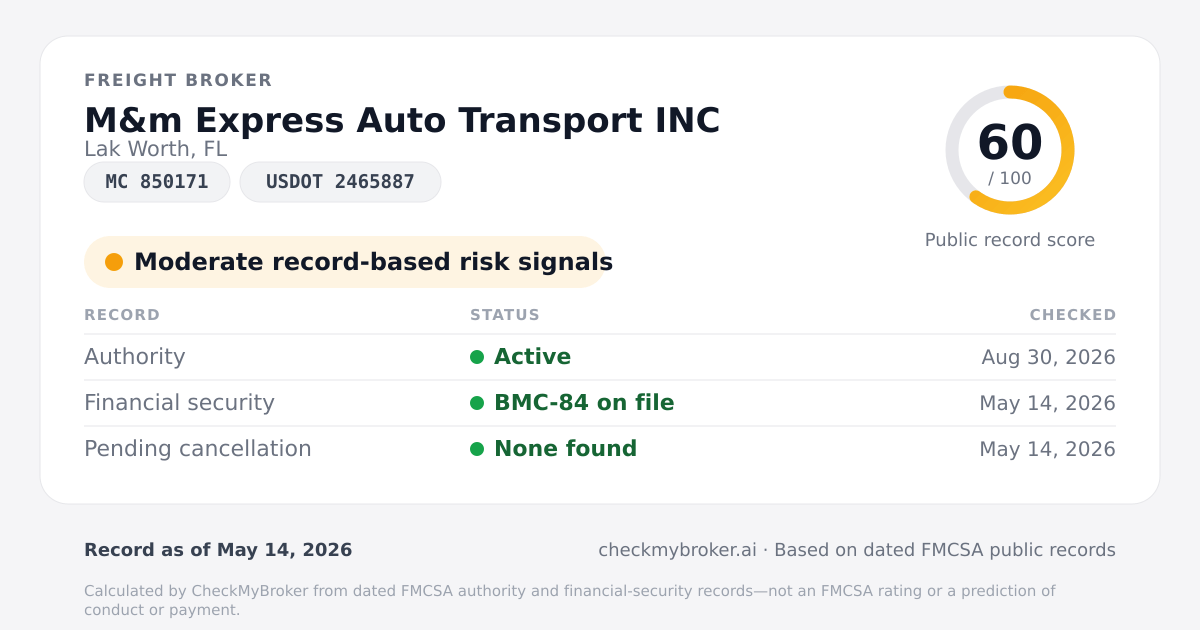Select the USDOT 2465887 badge
Screen dimensions: 1200x630
[340, 182]
